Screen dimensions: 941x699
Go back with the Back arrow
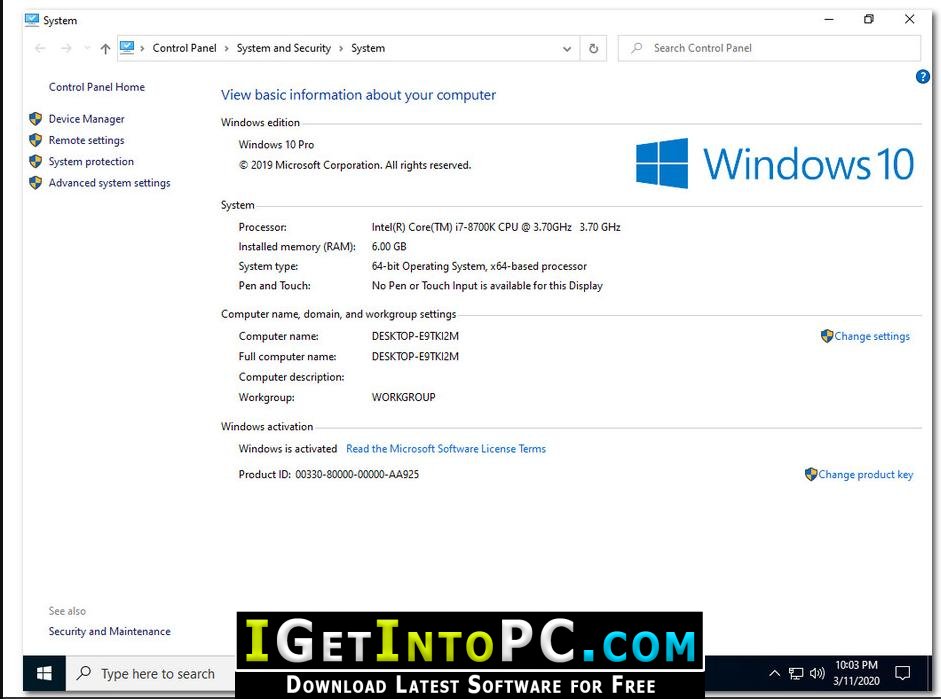(x=40, y=49)
